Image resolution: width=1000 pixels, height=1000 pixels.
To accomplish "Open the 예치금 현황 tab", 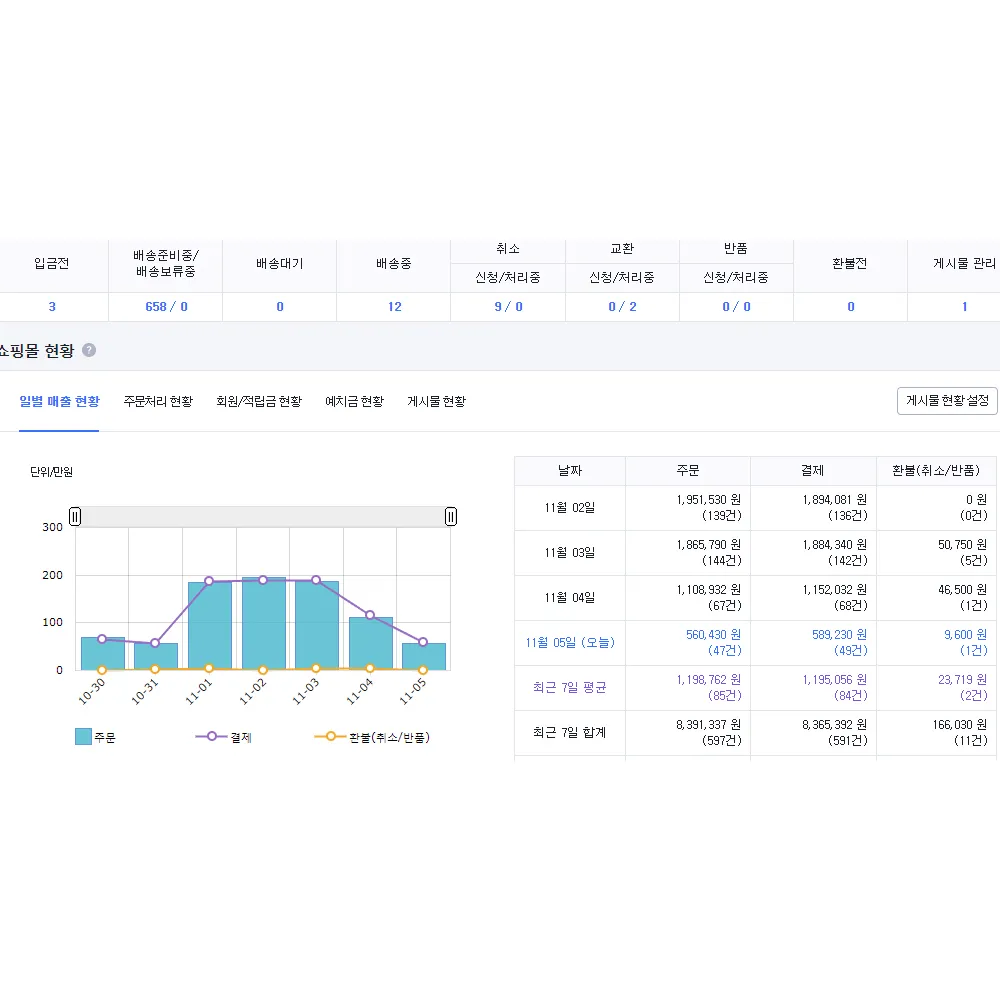I will click(354, 400).
